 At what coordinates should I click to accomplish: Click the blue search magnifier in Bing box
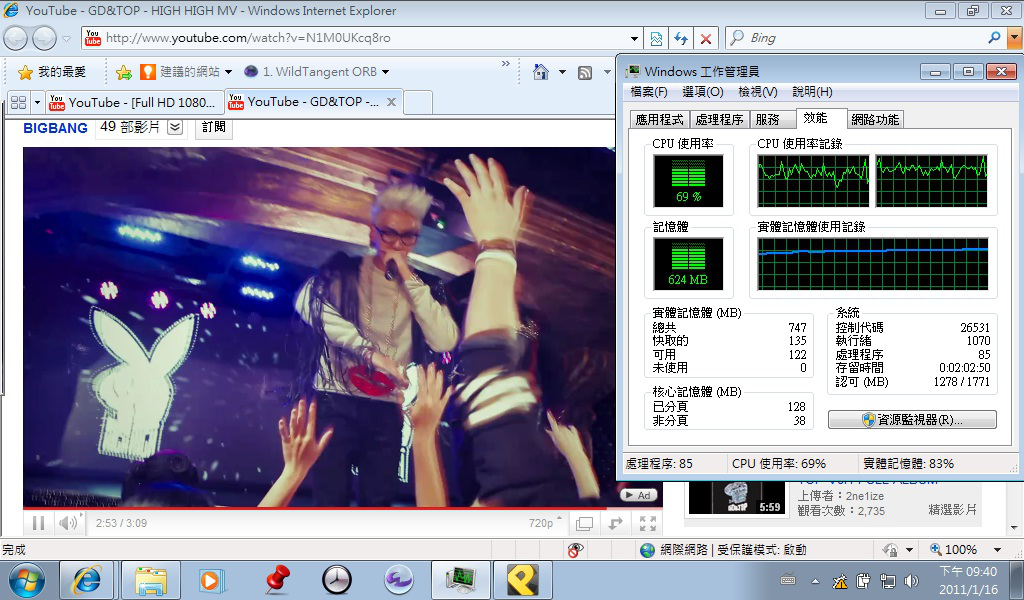pyautogui.click(x=994, y=38)
